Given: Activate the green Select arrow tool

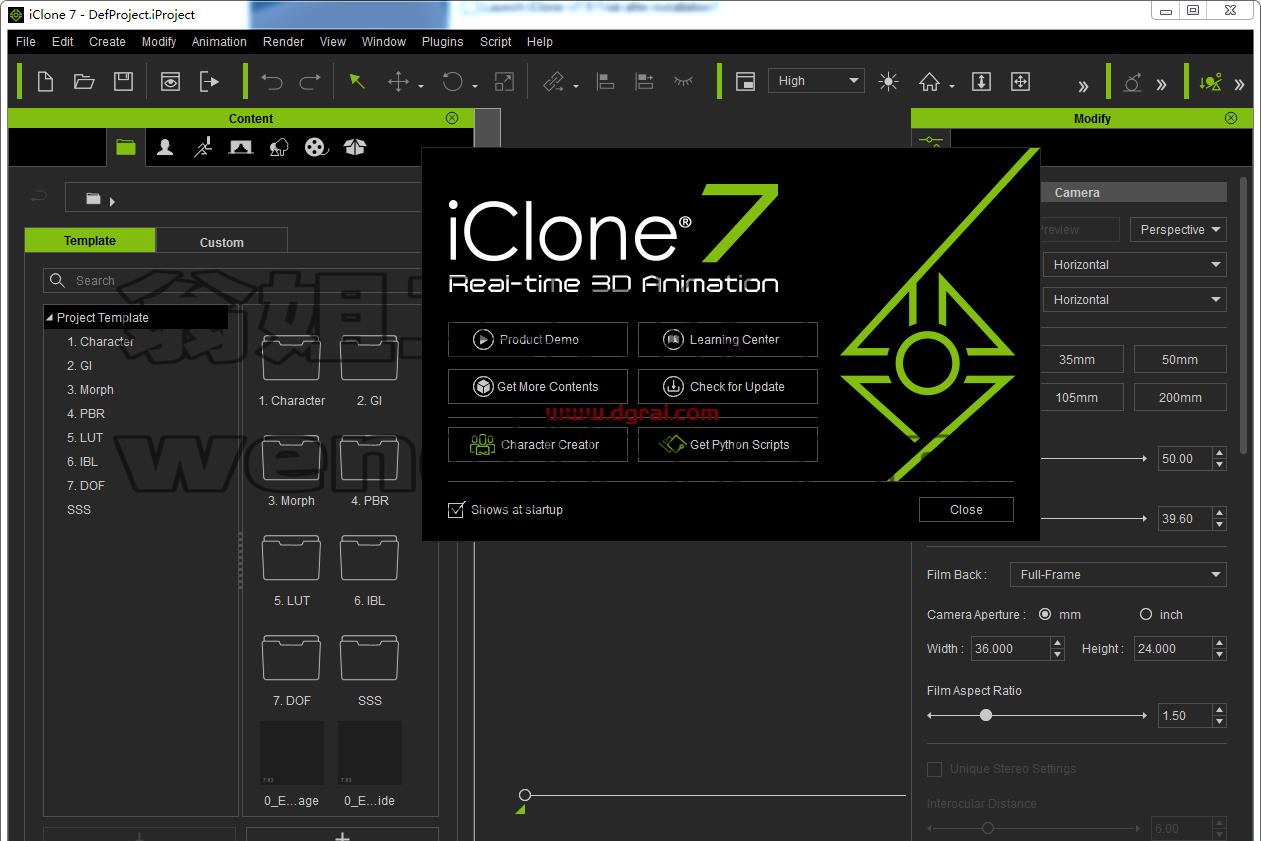Looking at the screenshot, I should tap(357, 82).
